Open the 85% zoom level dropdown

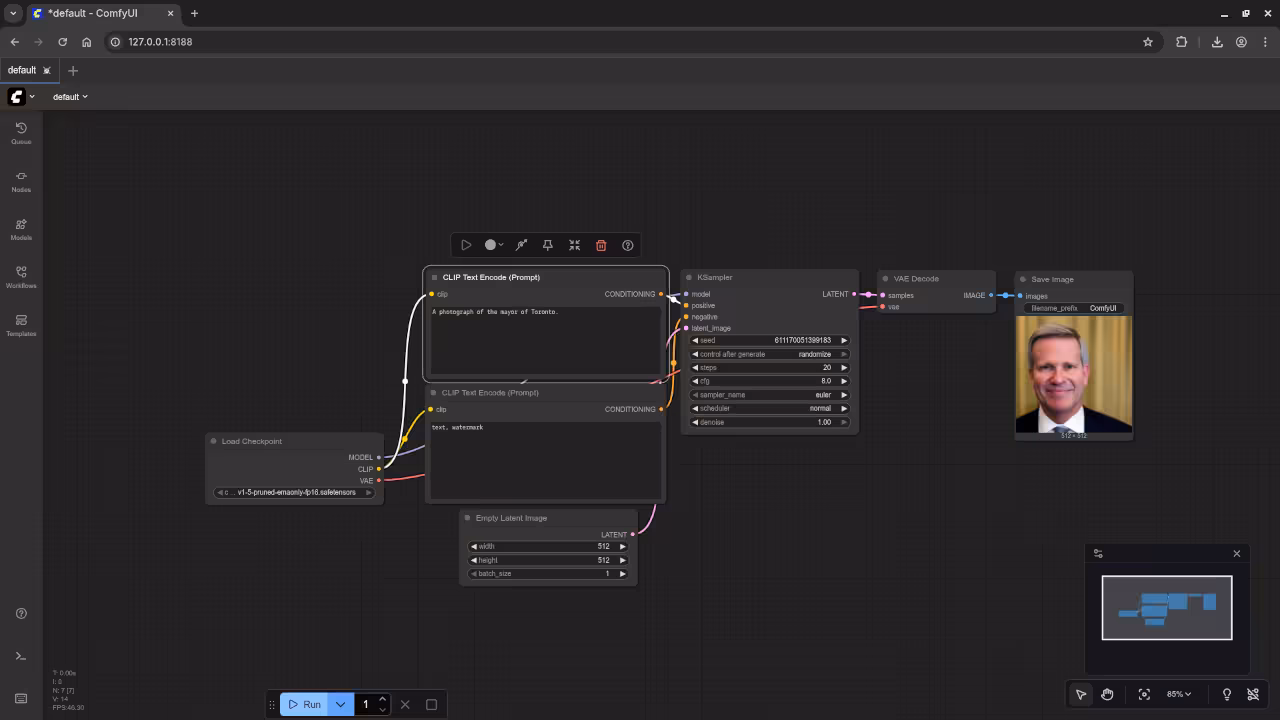click(1179, 694)
